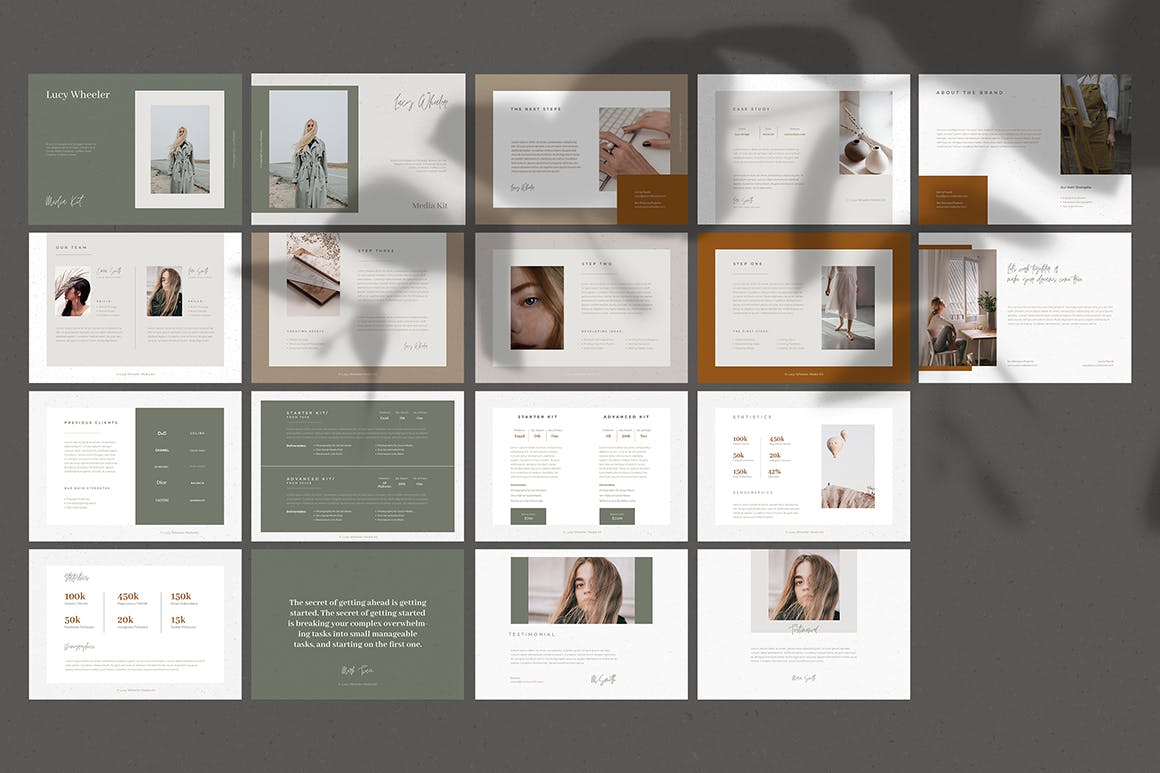Open The Next Steps slide
This screenshot has width=1160, height=773.
[581, 149]
